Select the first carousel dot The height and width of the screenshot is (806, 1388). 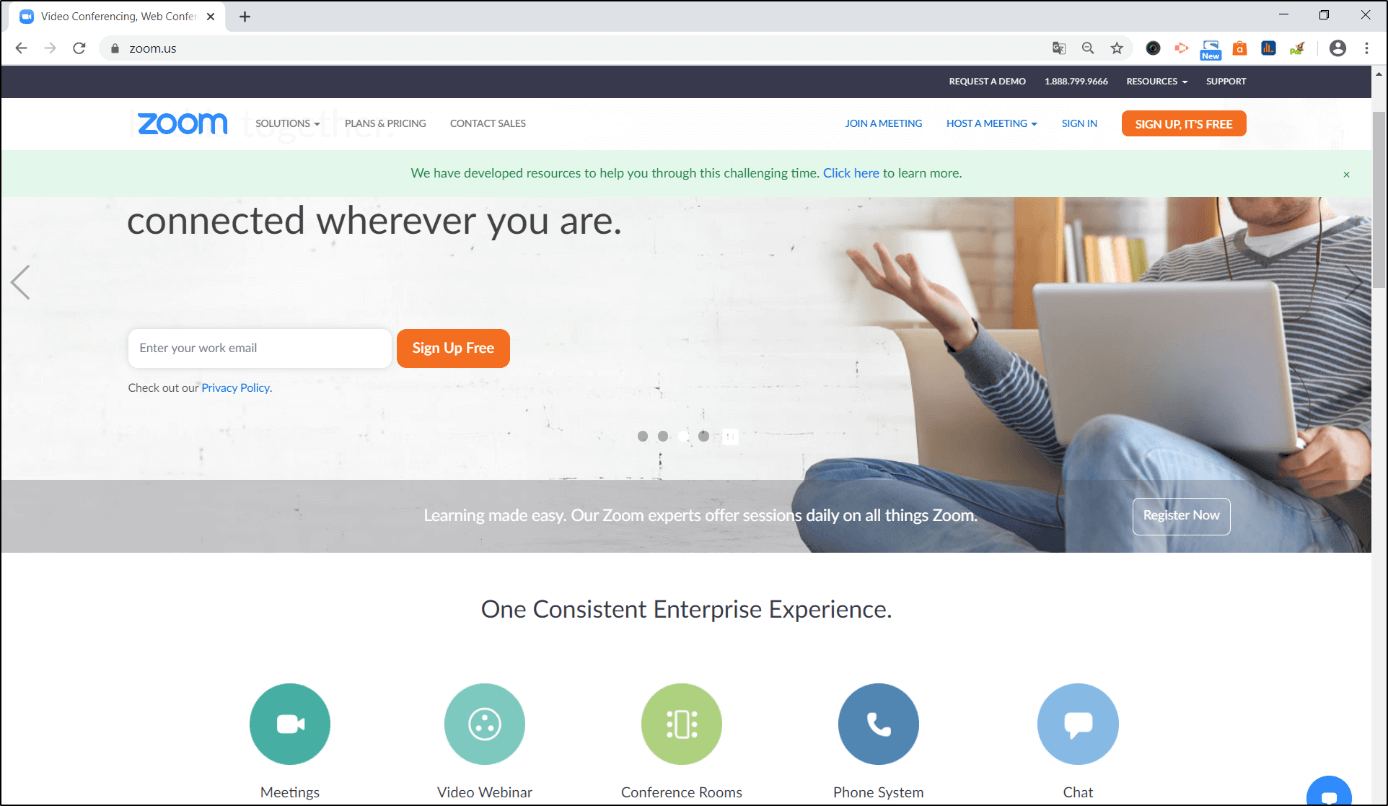pos(642,436)
